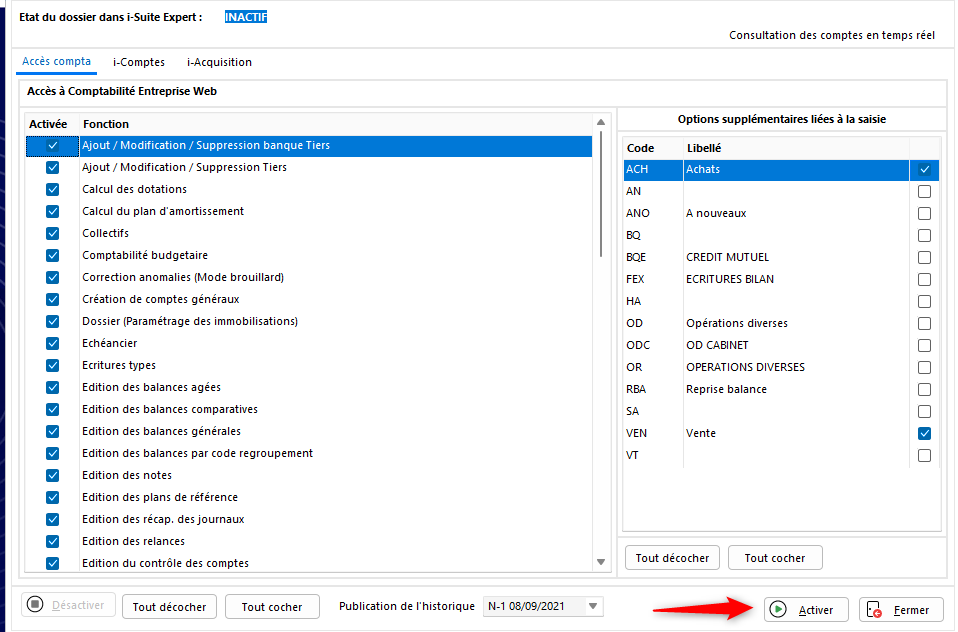
Task: Open the i-Acquisition tab
Action: coord(219,62)
